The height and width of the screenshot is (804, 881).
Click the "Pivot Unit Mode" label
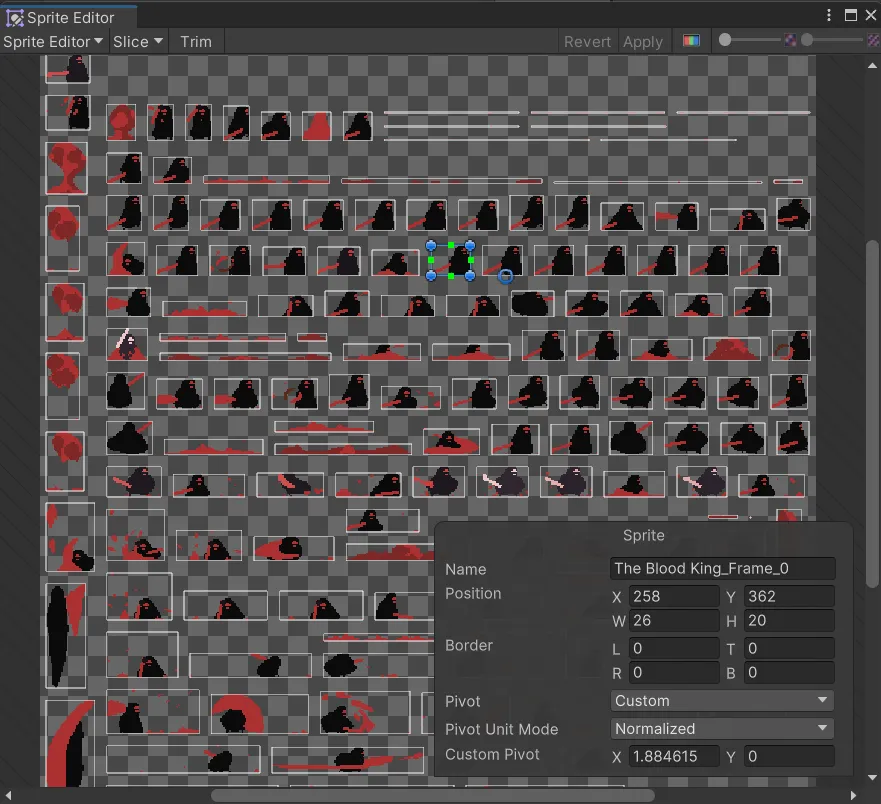point(502,729)
